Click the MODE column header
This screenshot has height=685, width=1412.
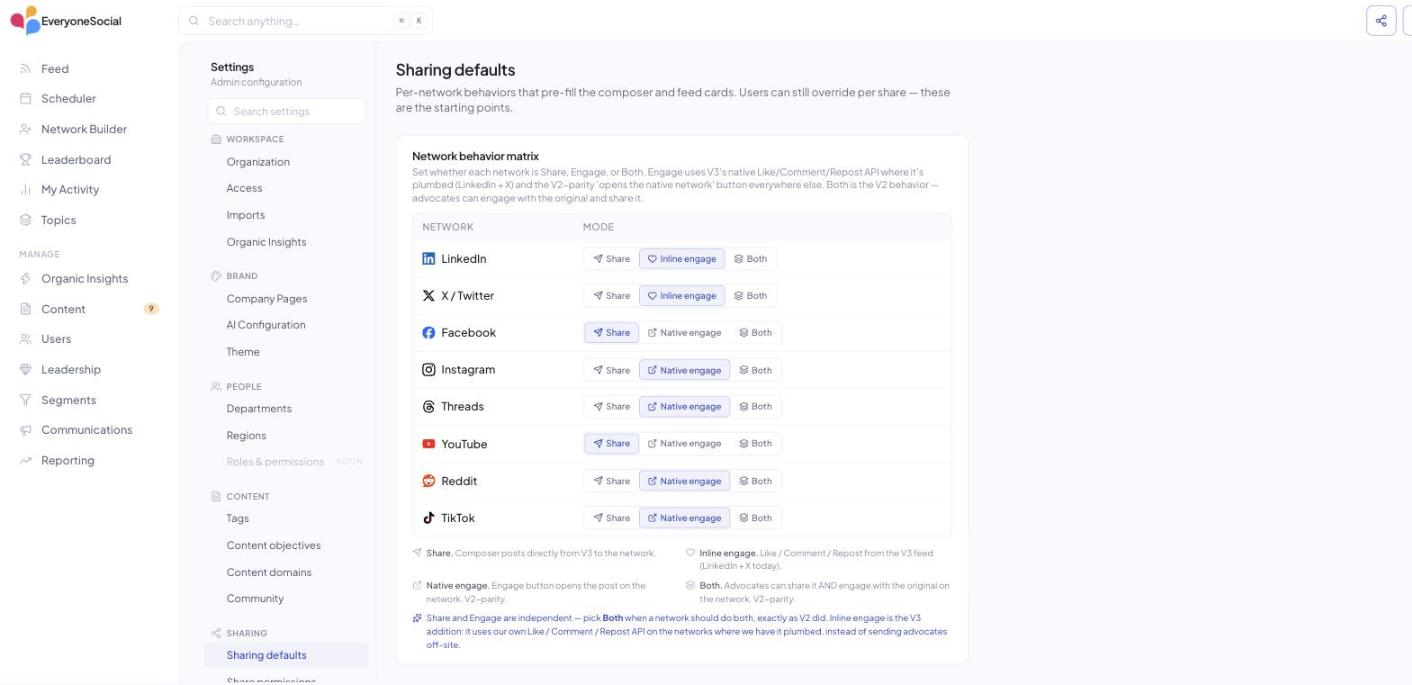point(598,227)
